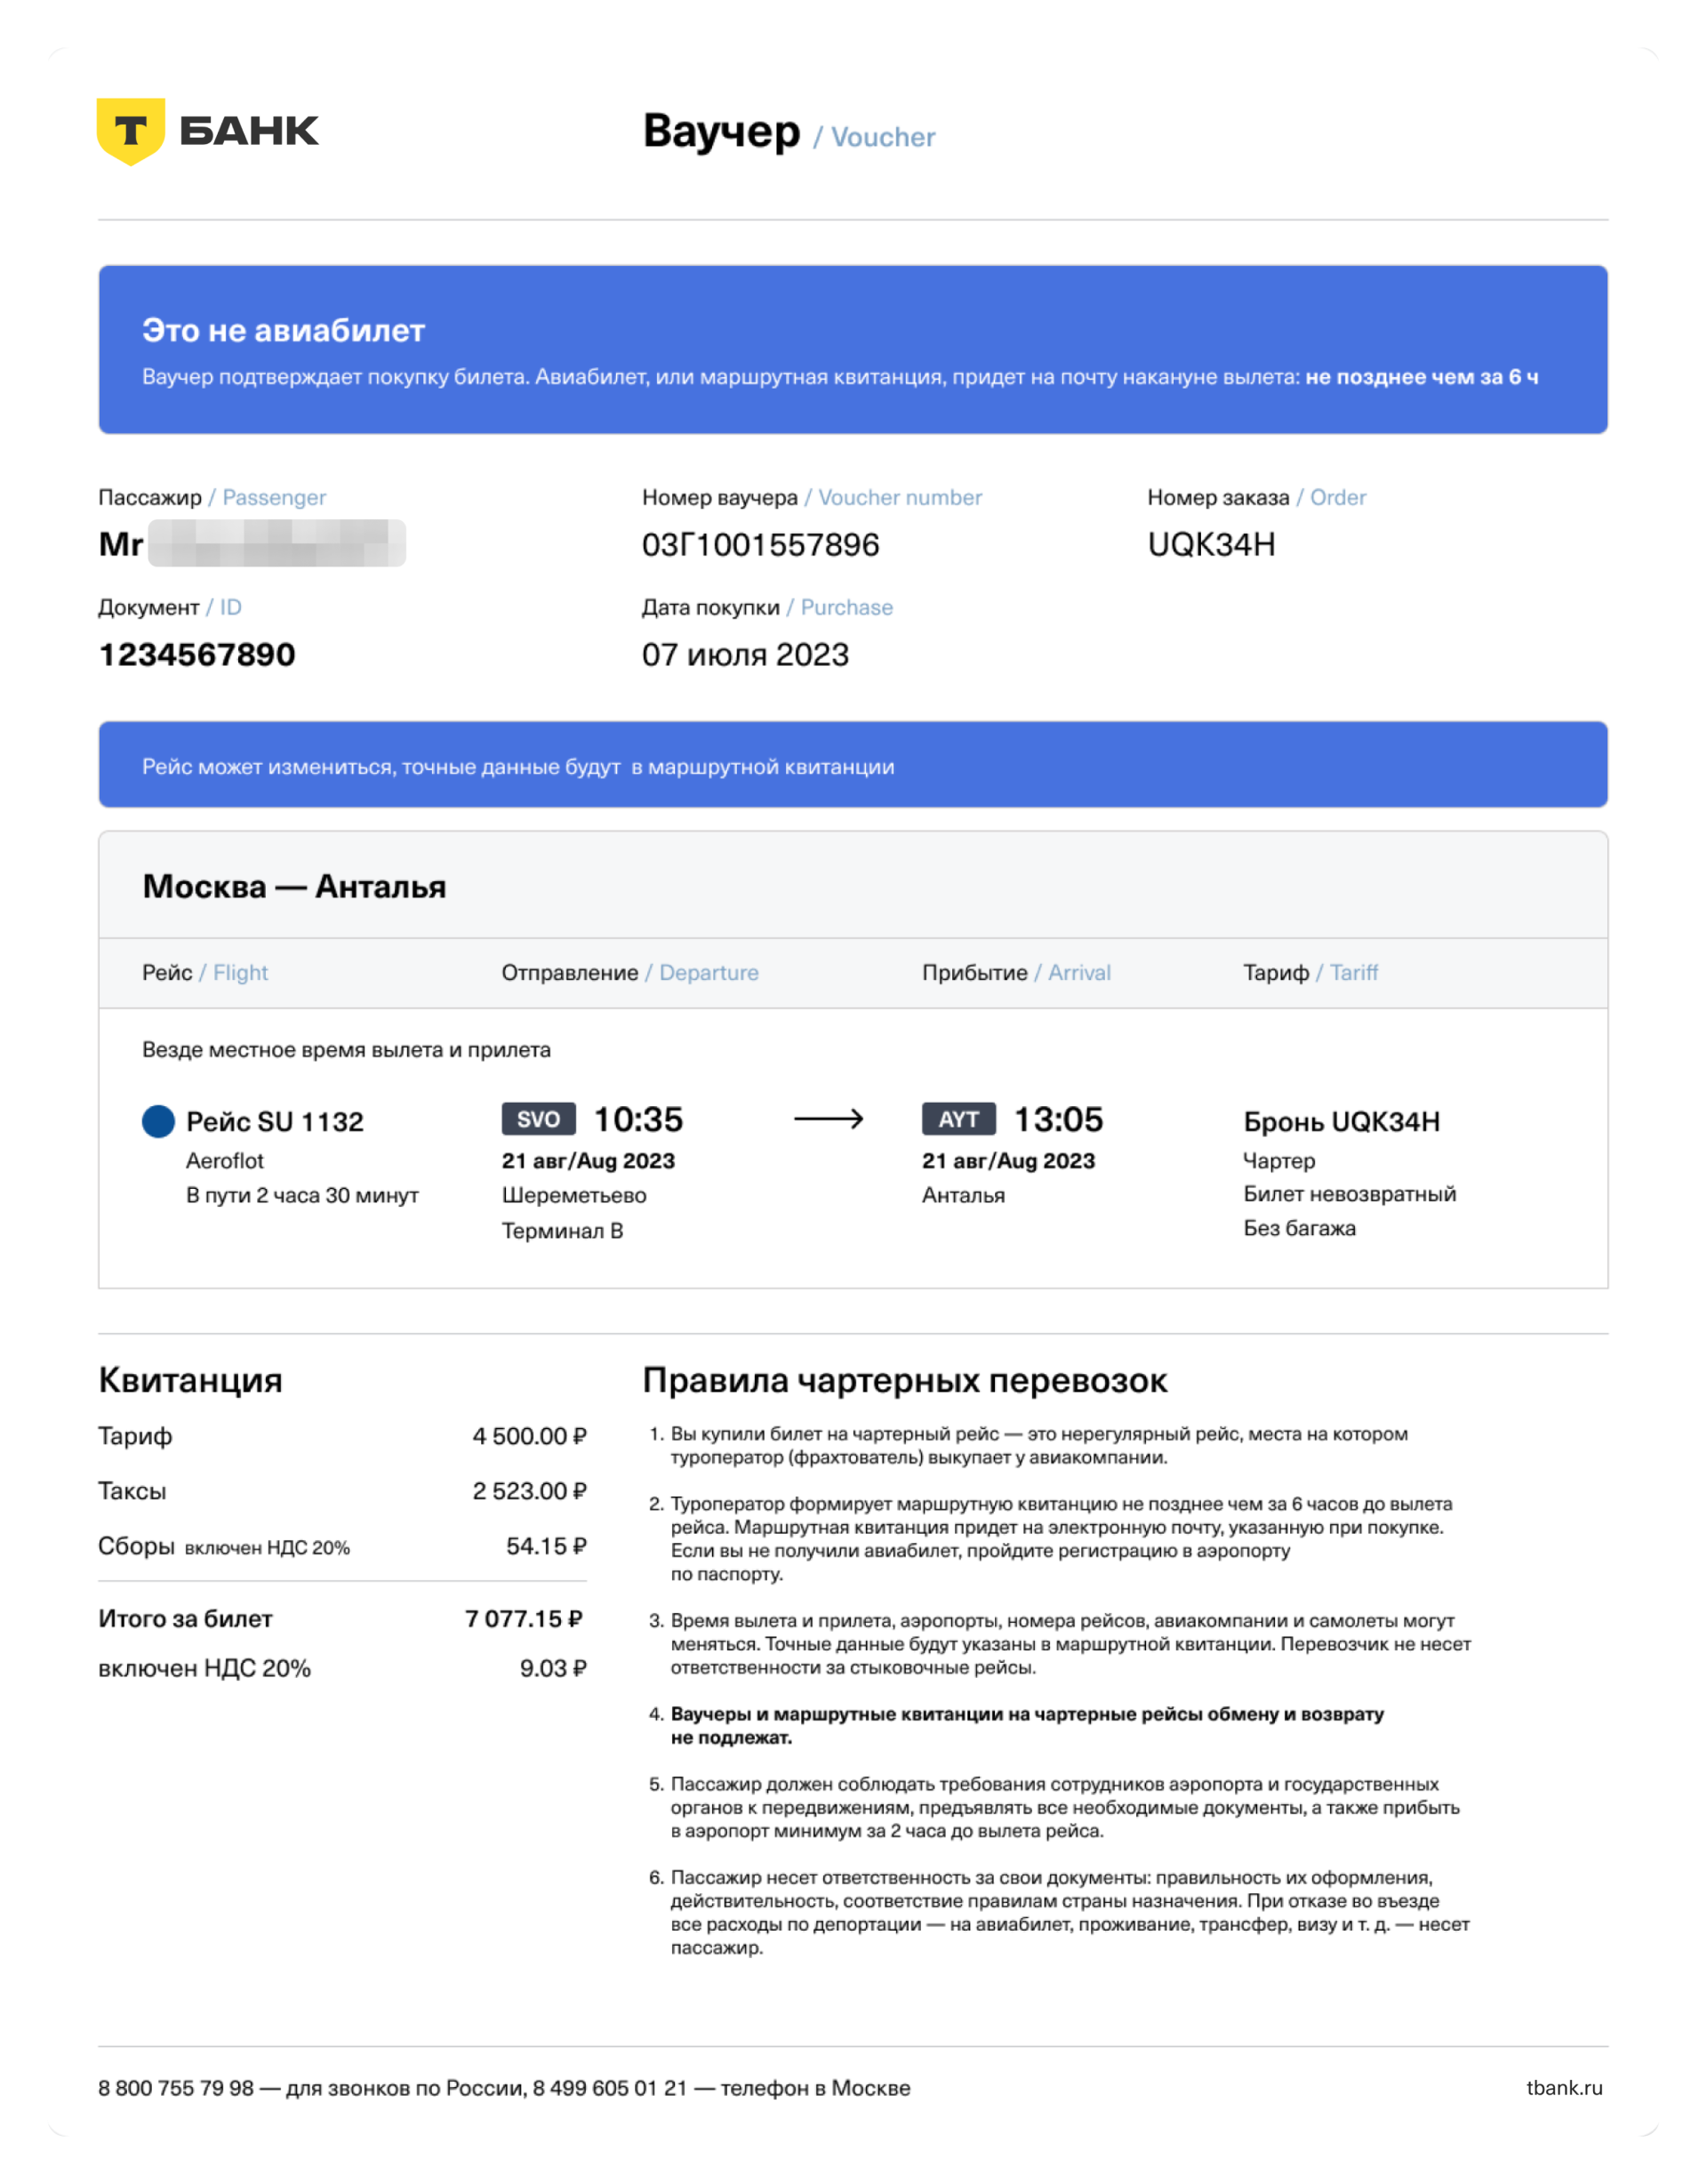Select order number UQK34H at top
This screenshot has width=1707, height=2184.
tap(1210, 545)
